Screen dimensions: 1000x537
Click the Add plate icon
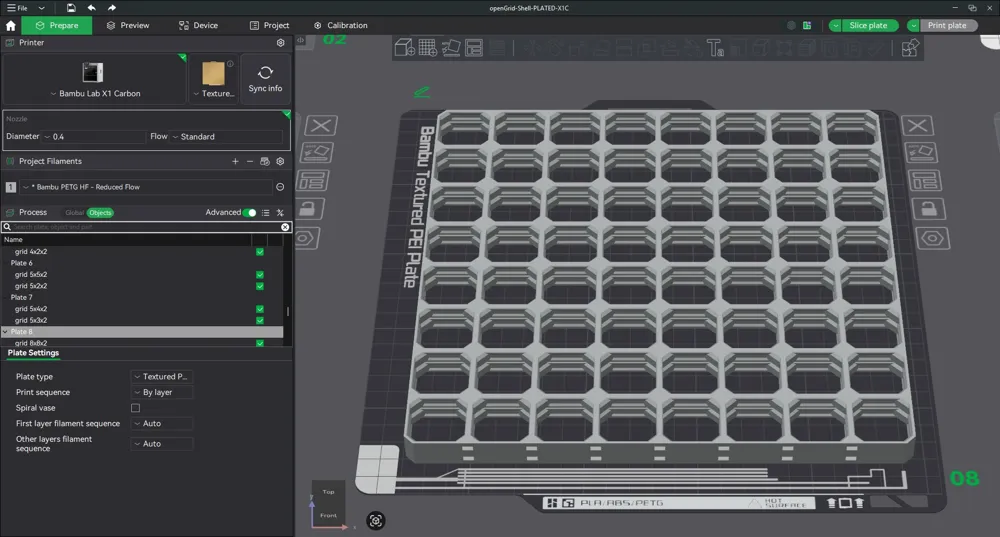coord(428,48)
